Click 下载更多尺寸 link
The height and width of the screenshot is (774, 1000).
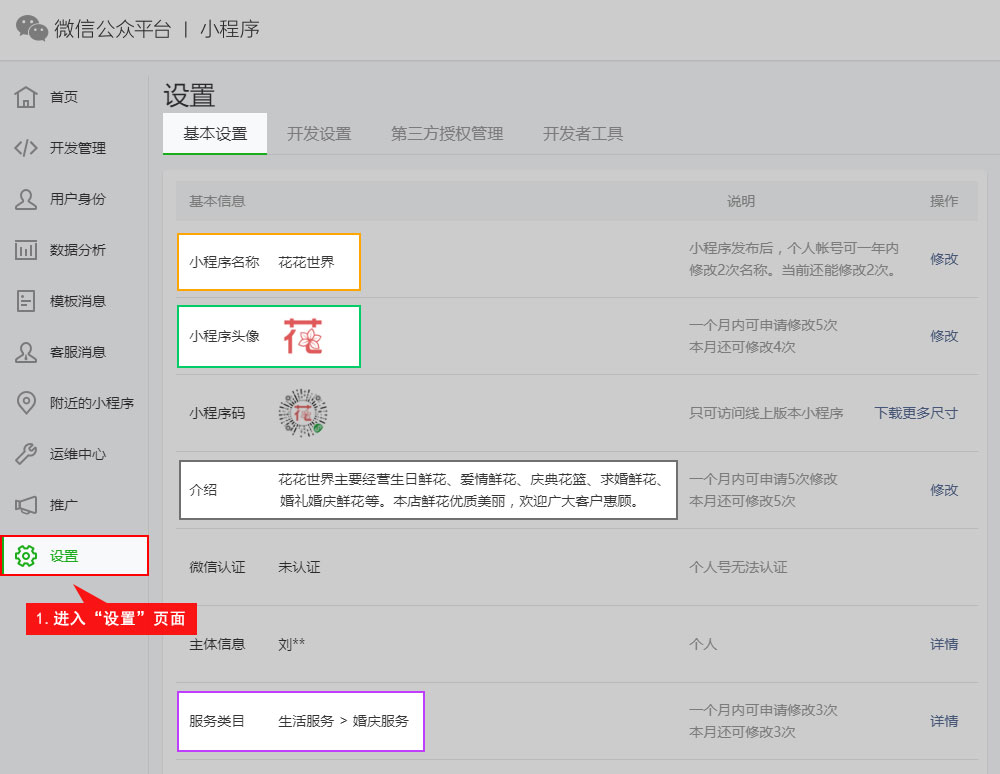pos(916,413)
